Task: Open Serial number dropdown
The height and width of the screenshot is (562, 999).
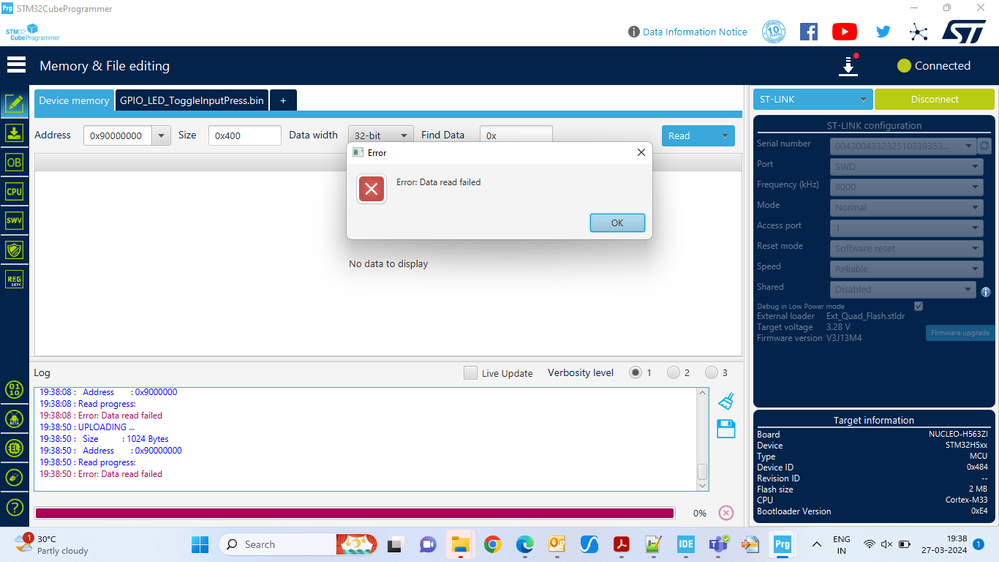Action: pyautogui.click(x=902, y=146)
